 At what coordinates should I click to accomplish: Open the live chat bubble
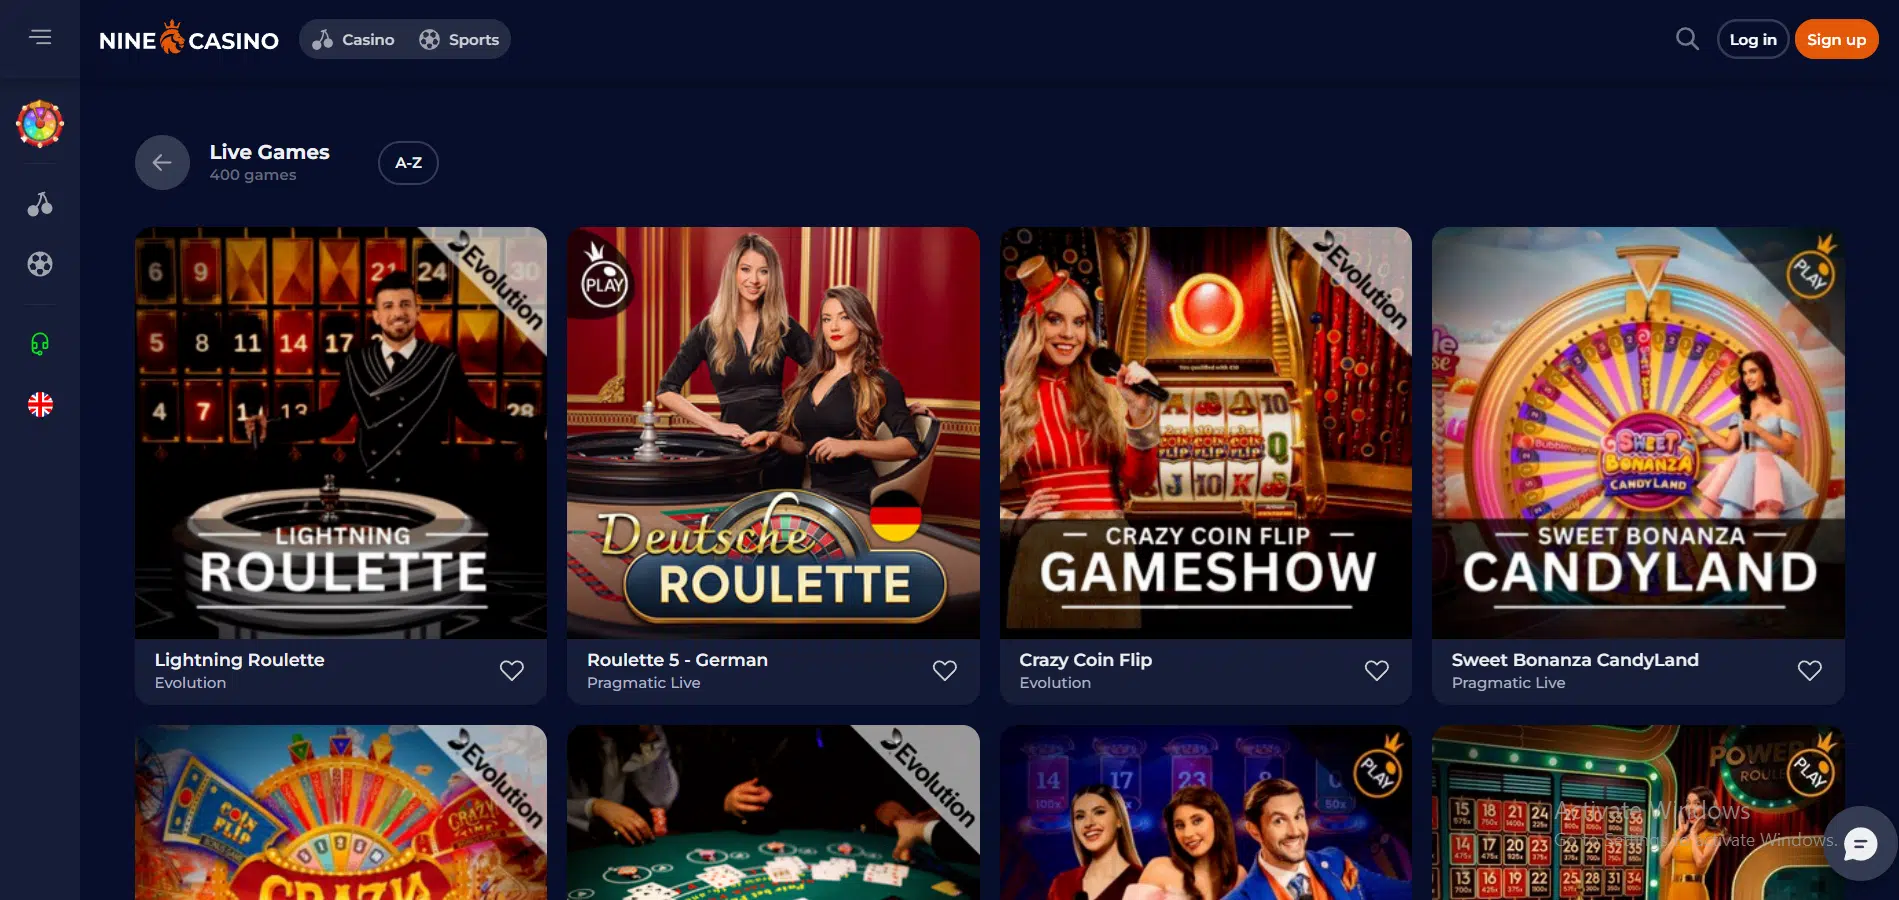pyautogui.click(x=1860, y=844)
